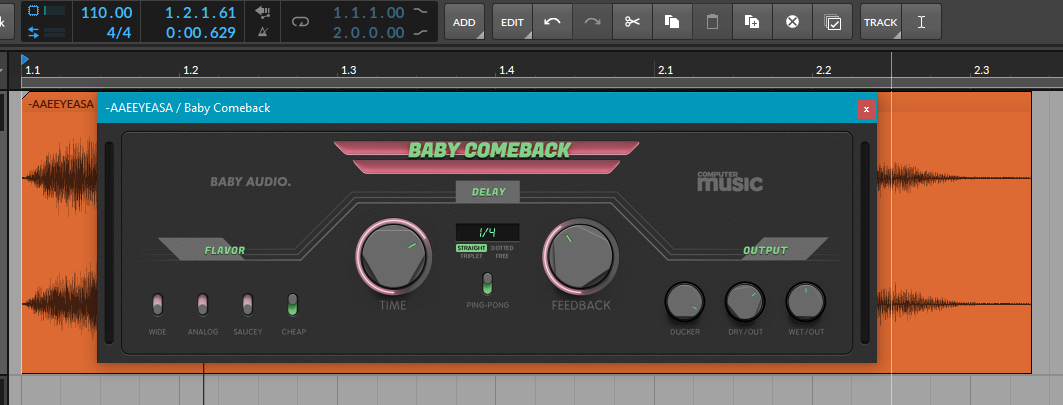1063x405 pixels.
Task: Click the BABY COMEBACK title logo
Action: point(488,151)
